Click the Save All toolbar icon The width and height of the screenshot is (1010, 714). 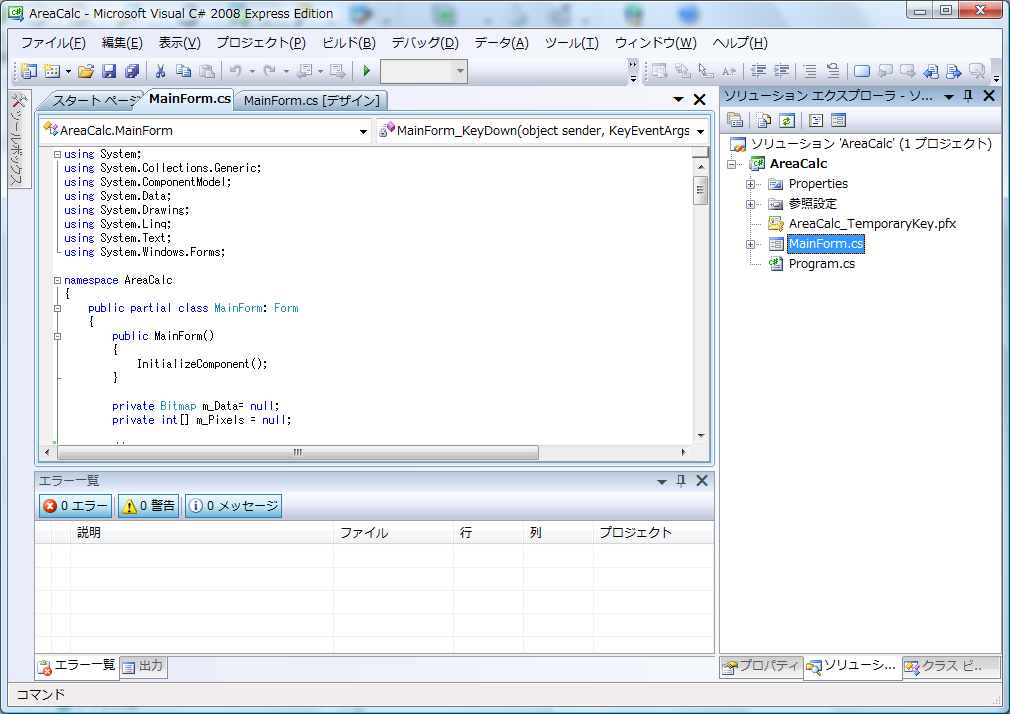(132, 71)
